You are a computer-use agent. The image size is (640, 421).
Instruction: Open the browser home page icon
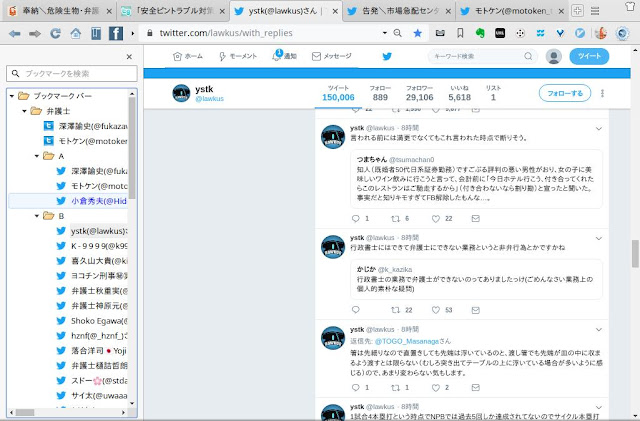(x=76, y=33)
